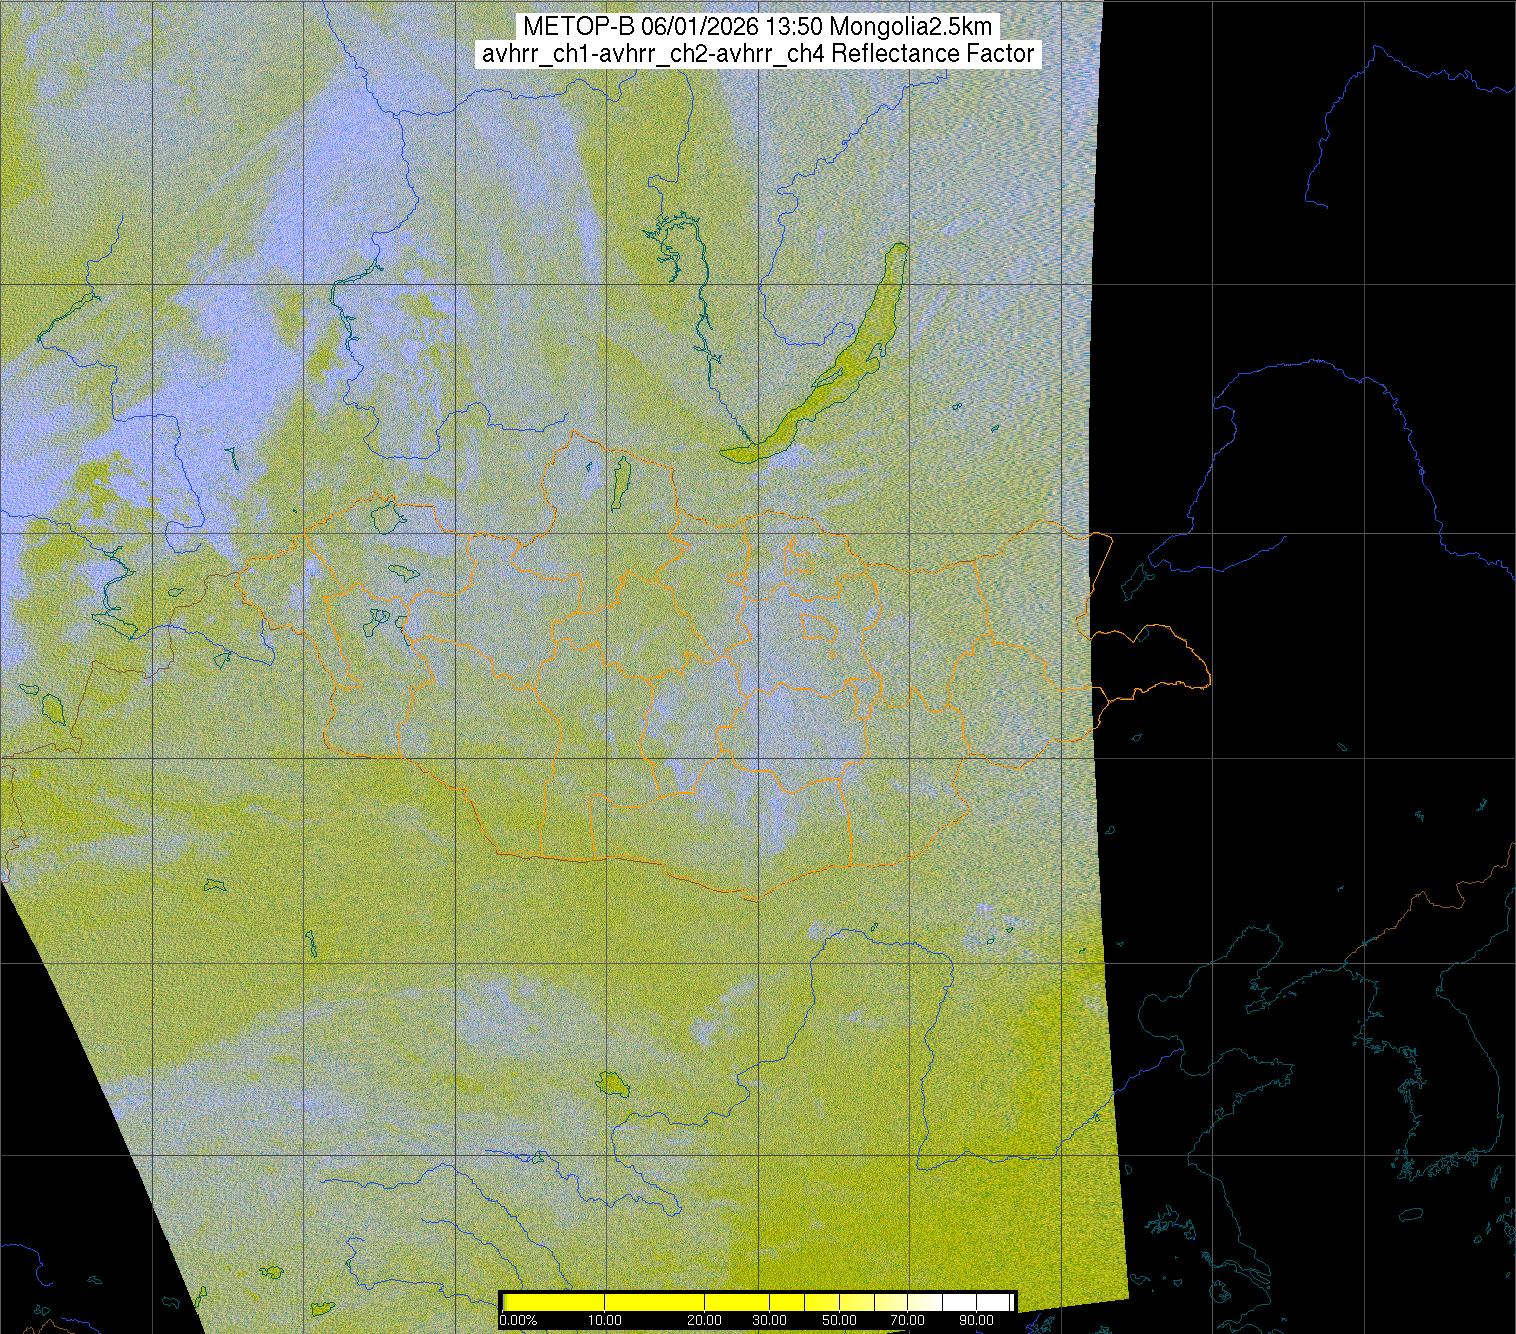Viewport: 1516px width, 1334px height.
Task: Click the '70.00' colorbar label
Action: tap(909, 1320)
